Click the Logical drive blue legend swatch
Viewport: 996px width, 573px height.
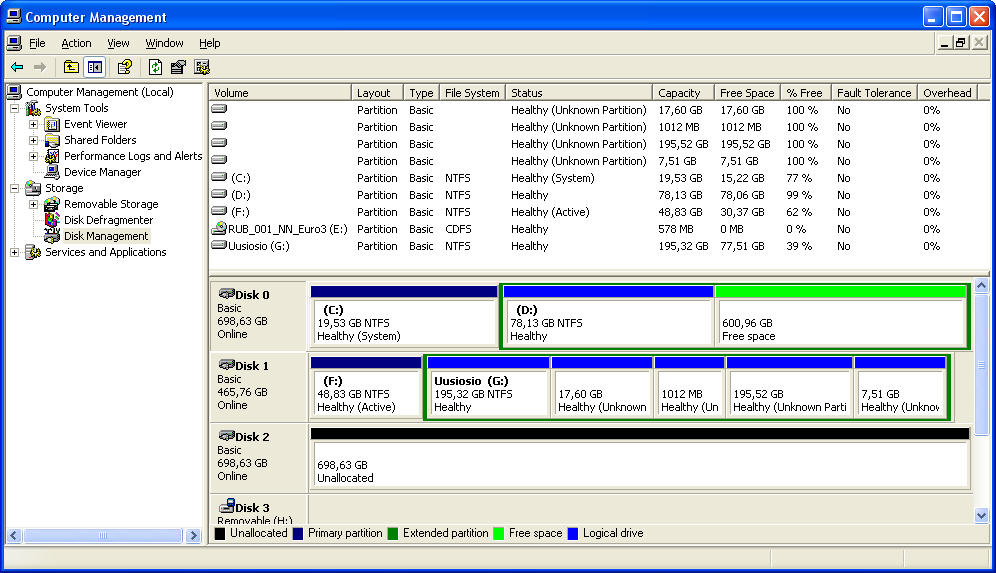click(573, 534)
